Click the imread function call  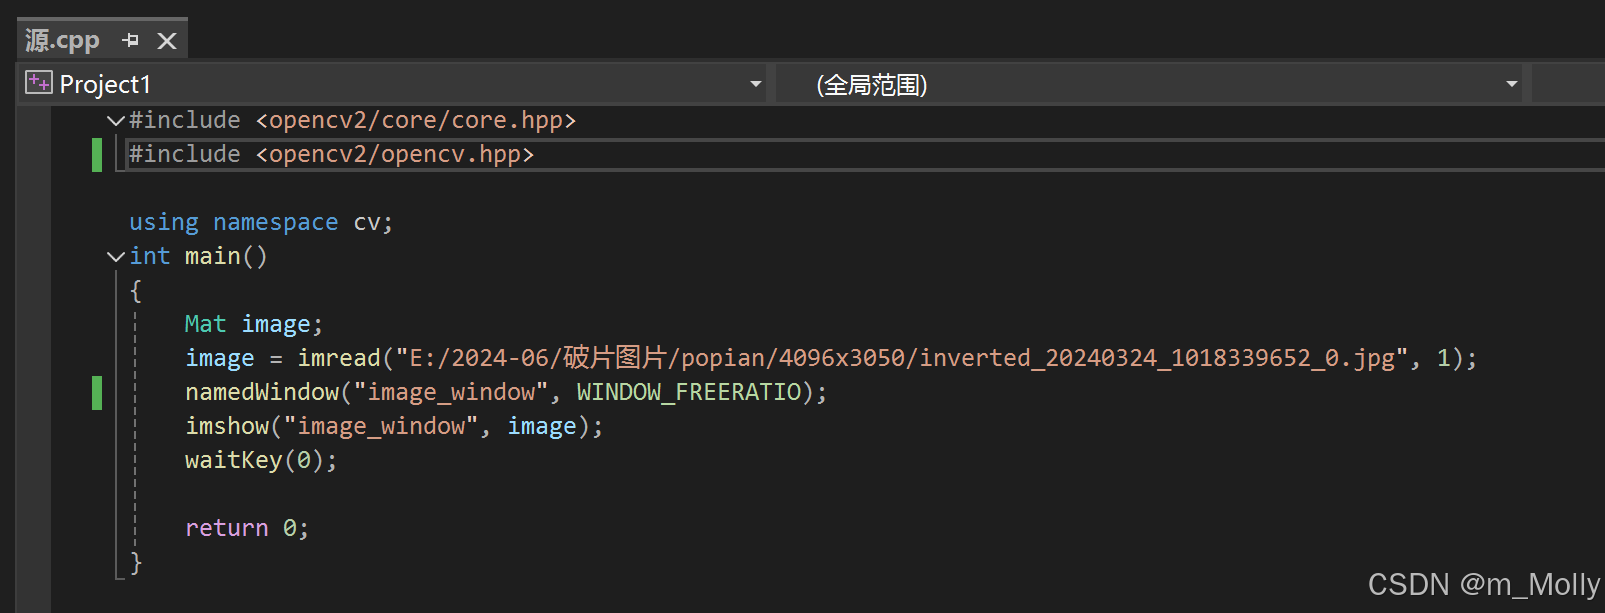pos(339,358)
